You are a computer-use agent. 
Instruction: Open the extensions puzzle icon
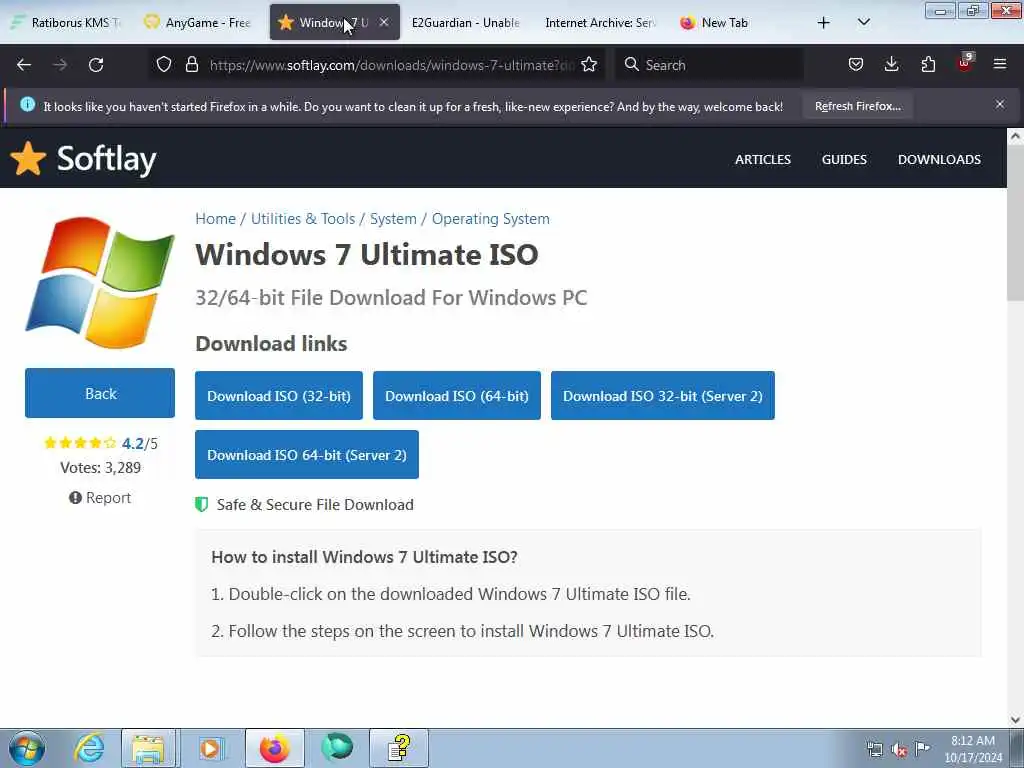tap(928, 64)
